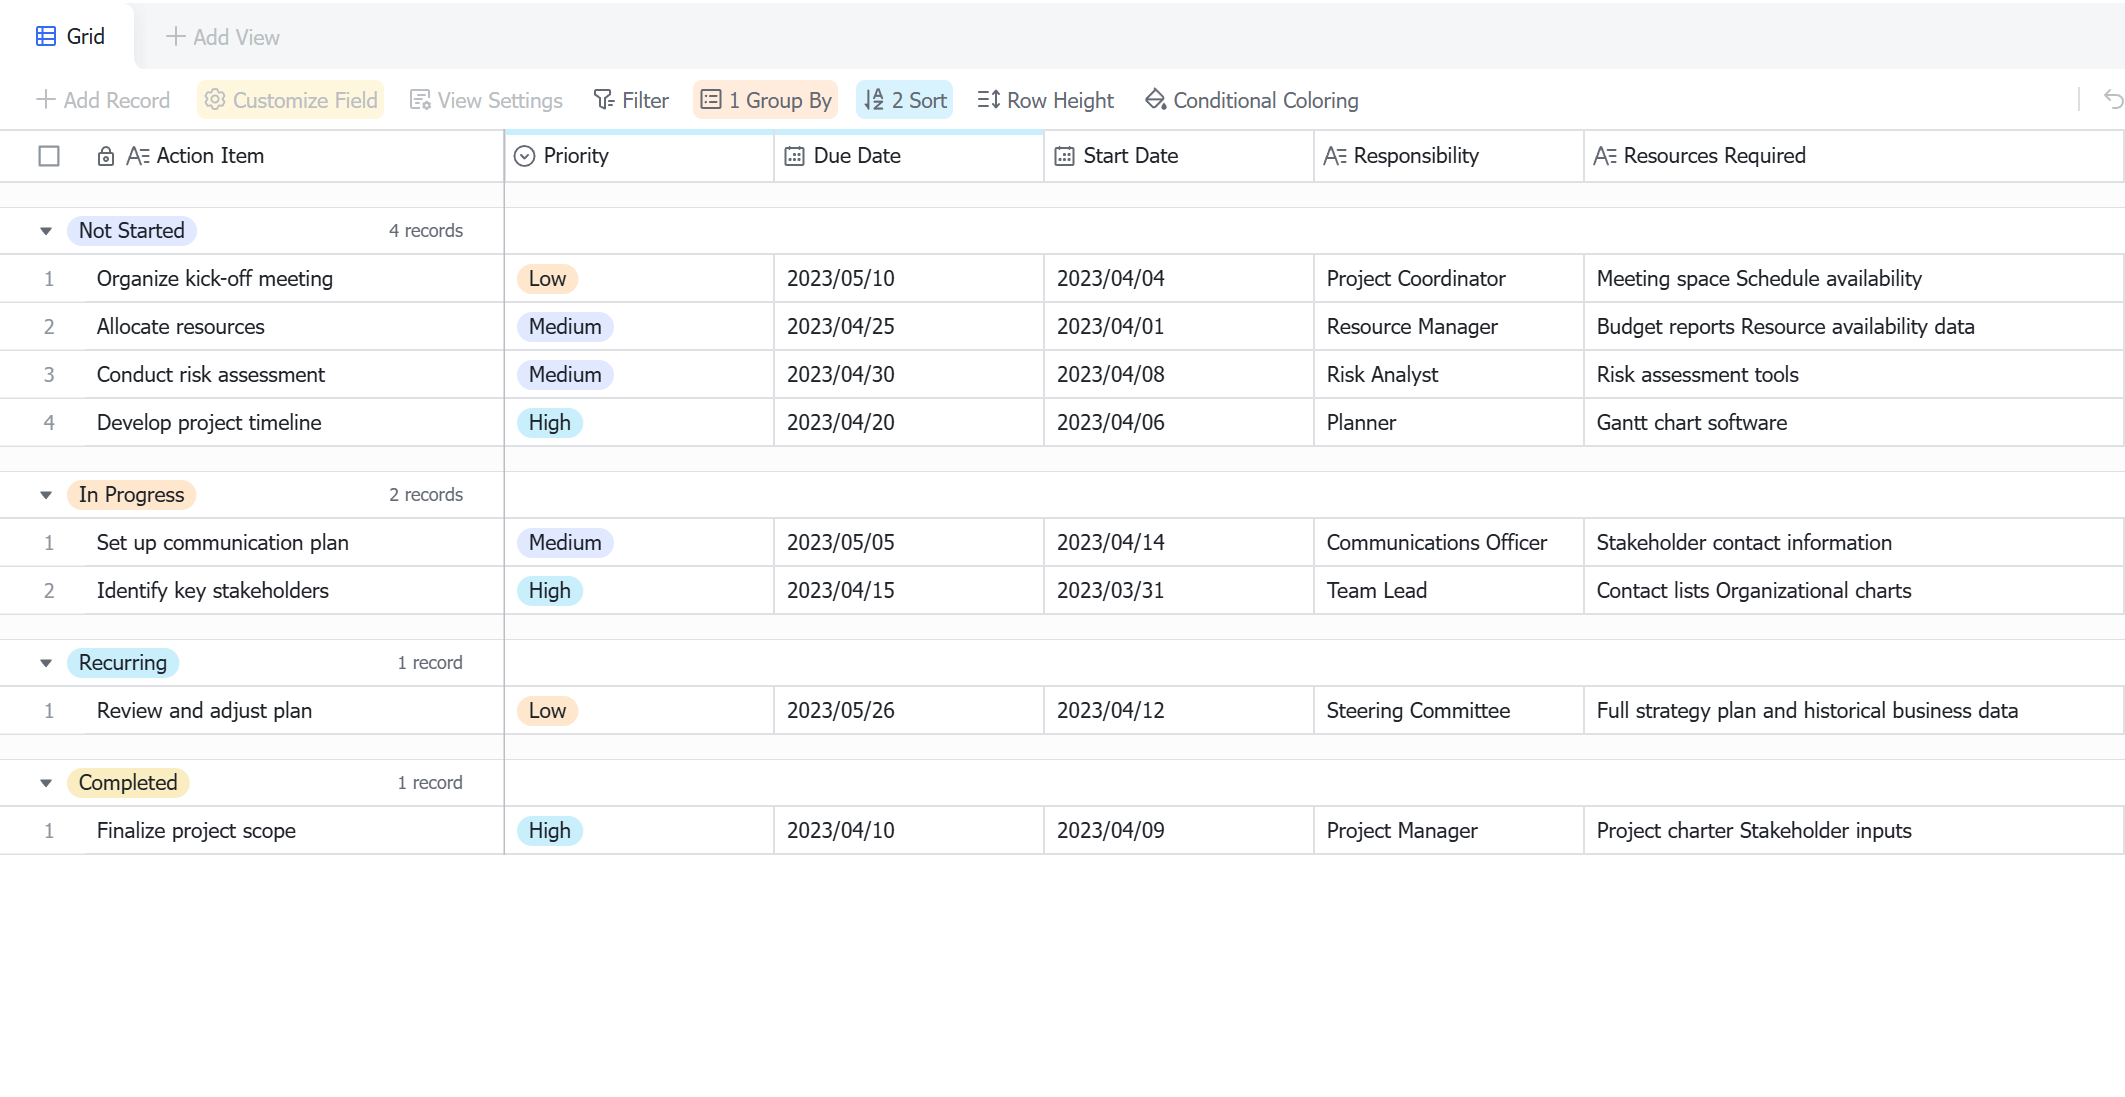2125x1097 pixels.
Task: Click the lock icon beside Action Item
Action: click(105, 156)
